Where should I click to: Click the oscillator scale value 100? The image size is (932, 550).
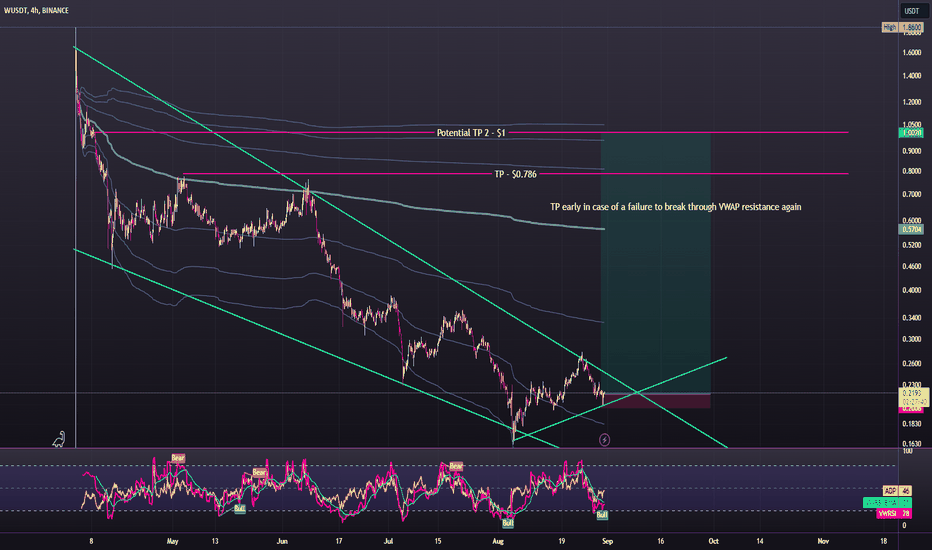tap(907, 452)
